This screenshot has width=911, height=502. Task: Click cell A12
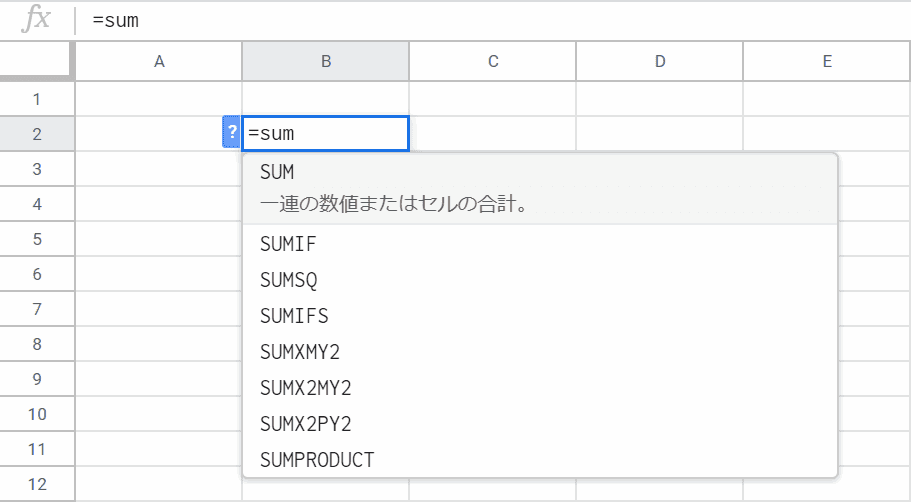(159, 483)
